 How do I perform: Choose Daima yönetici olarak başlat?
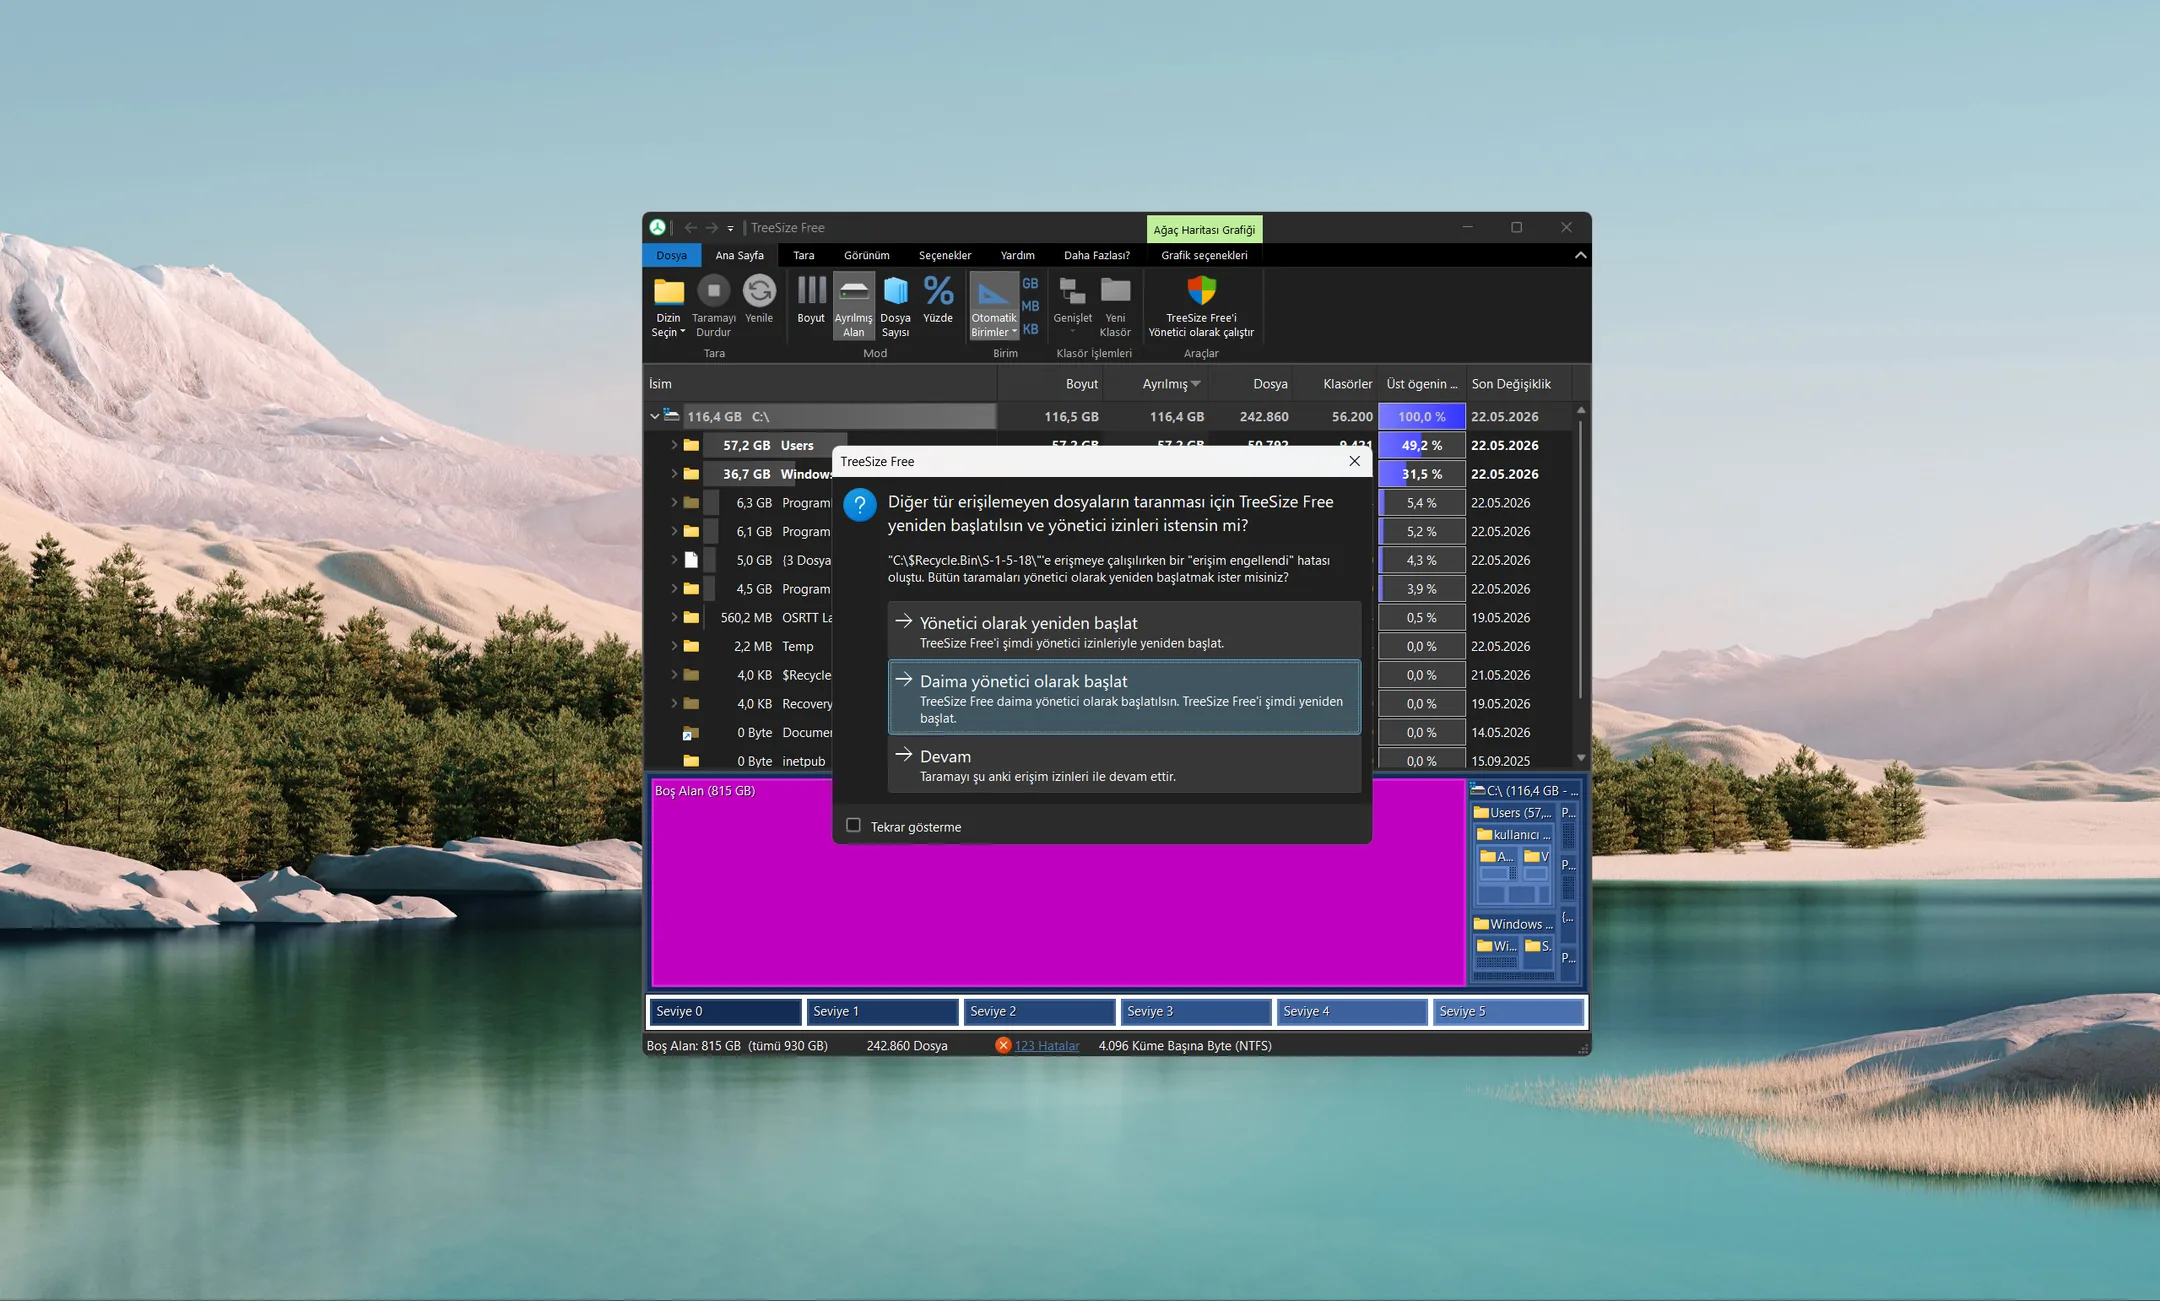tap(1124, 697)
